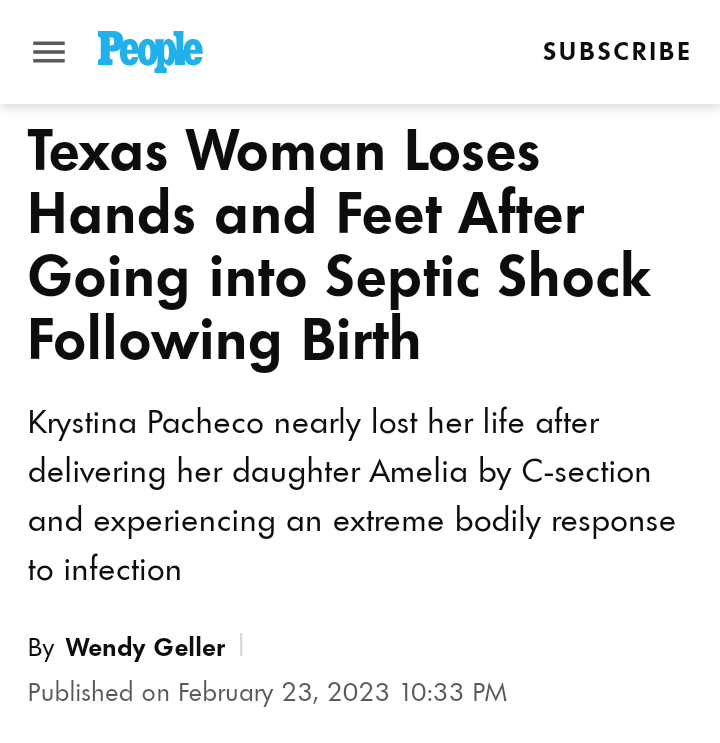Click the February 23, 2023 date

pyautogui.click(x=284, y=692)
